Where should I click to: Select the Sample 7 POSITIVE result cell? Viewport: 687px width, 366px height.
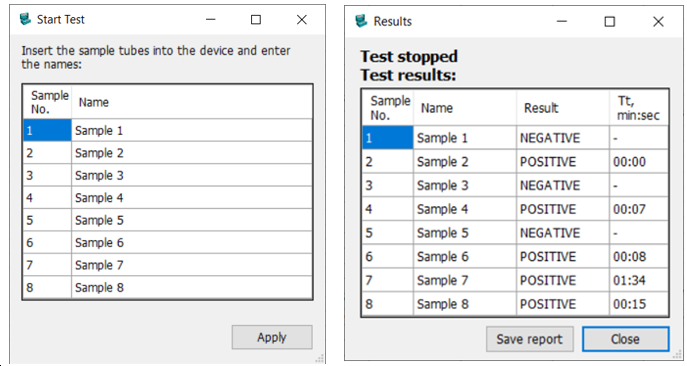[x=563, y=280]
